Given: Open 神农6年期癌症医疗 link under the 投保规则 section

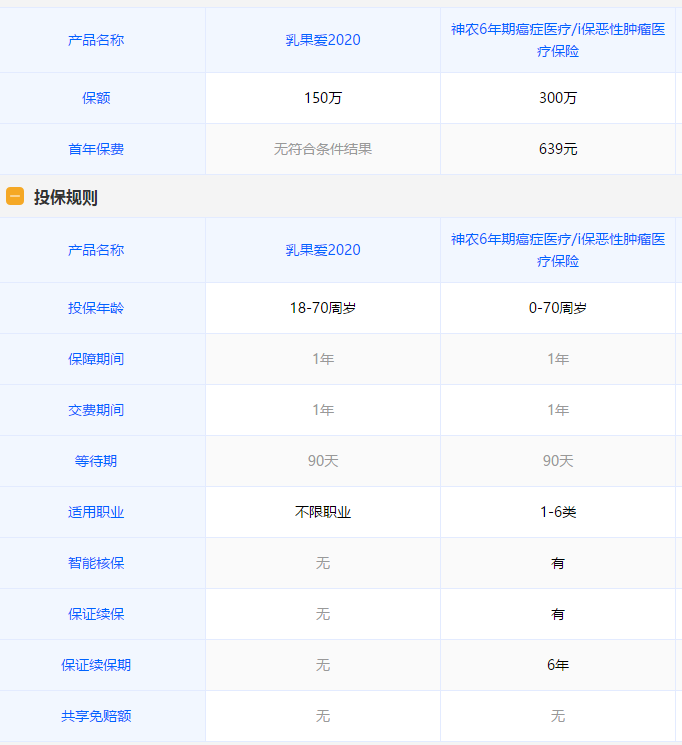Looking at the screenshot, I should point(558,250).
